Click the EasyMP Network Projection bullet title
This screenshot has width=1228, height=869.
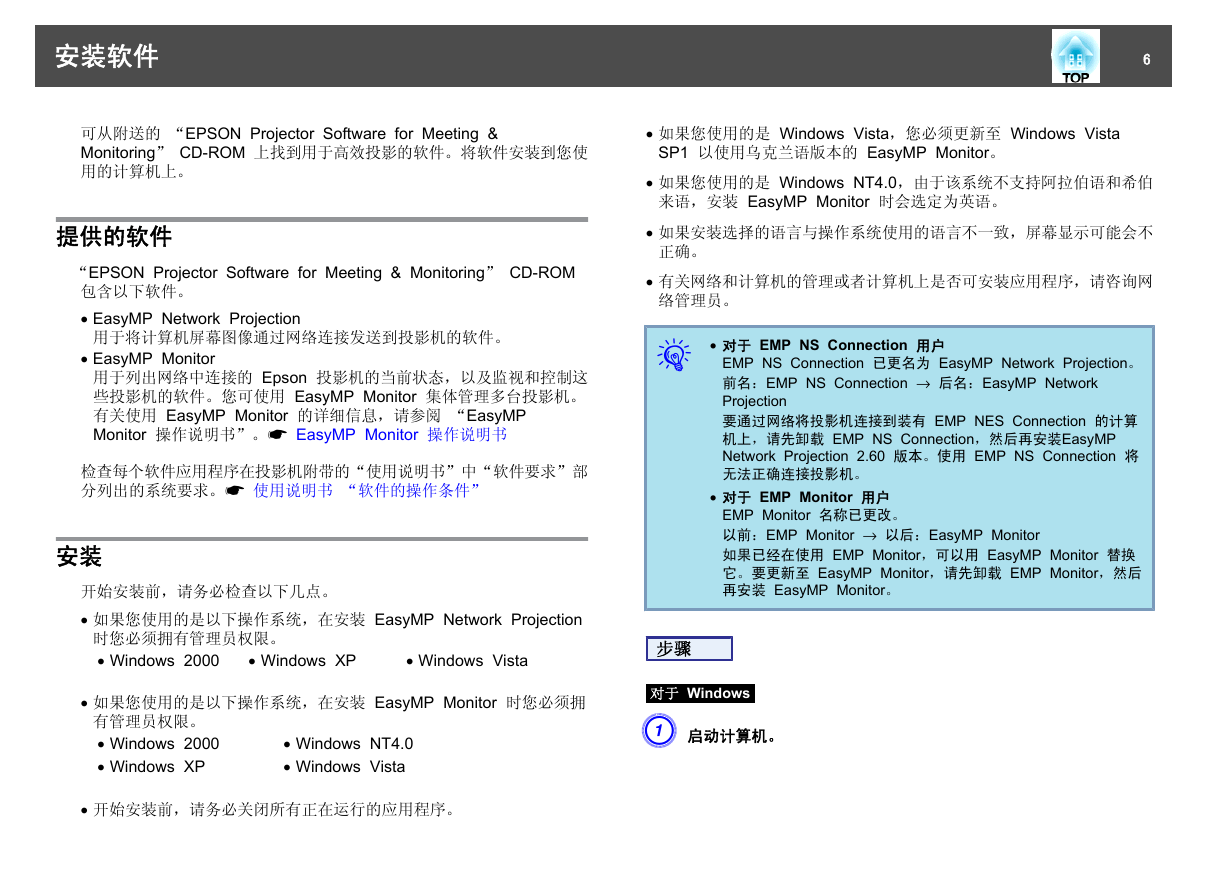[x=197, y=319]
